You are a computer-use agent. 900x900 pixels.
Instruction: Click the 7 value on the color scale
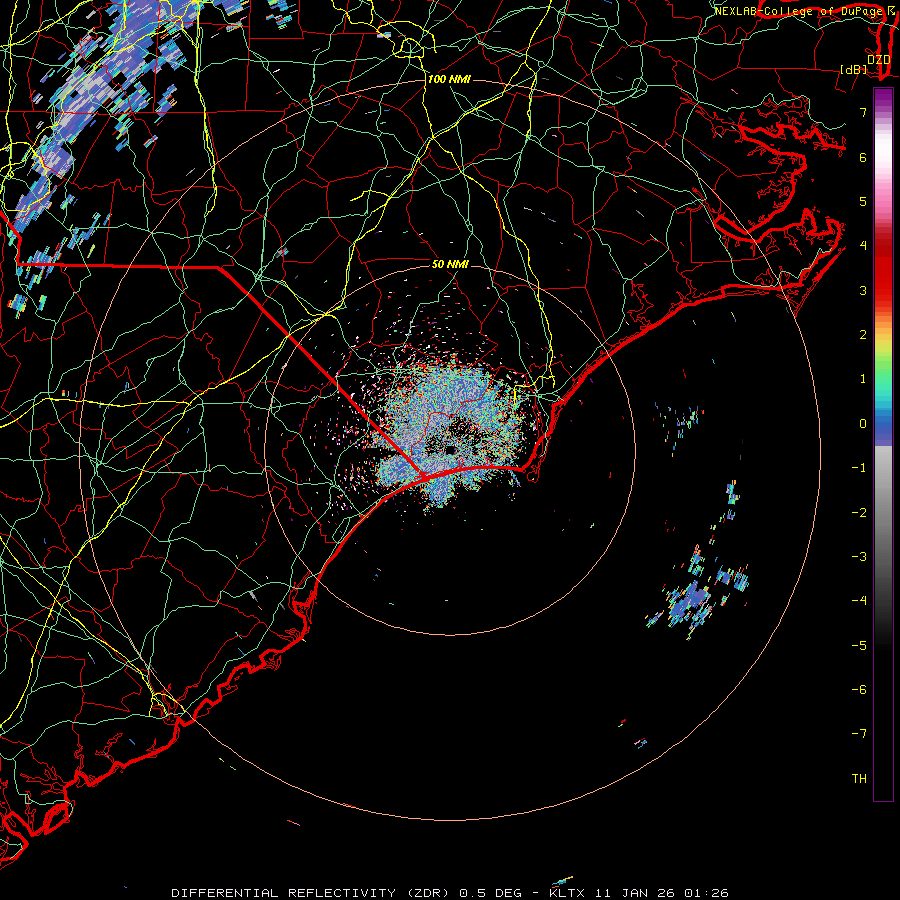coord(863,112)
